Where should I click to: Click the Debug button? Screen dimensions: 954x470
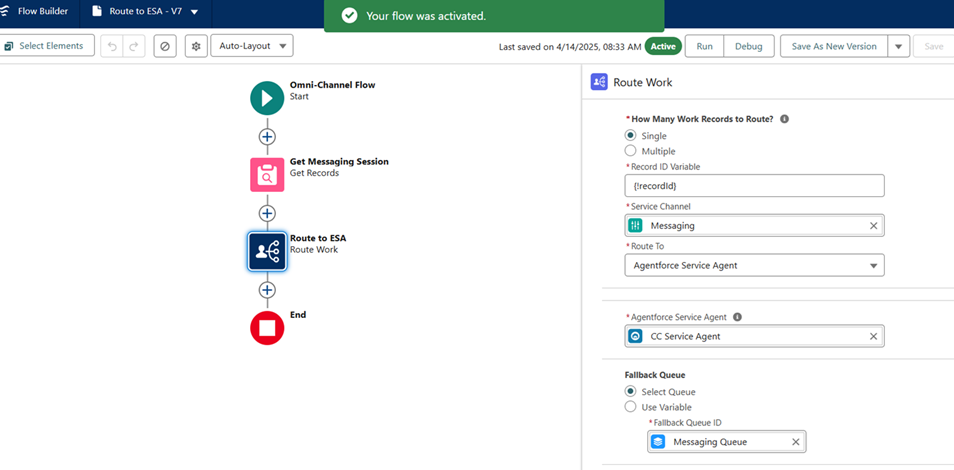click(748, 46)
